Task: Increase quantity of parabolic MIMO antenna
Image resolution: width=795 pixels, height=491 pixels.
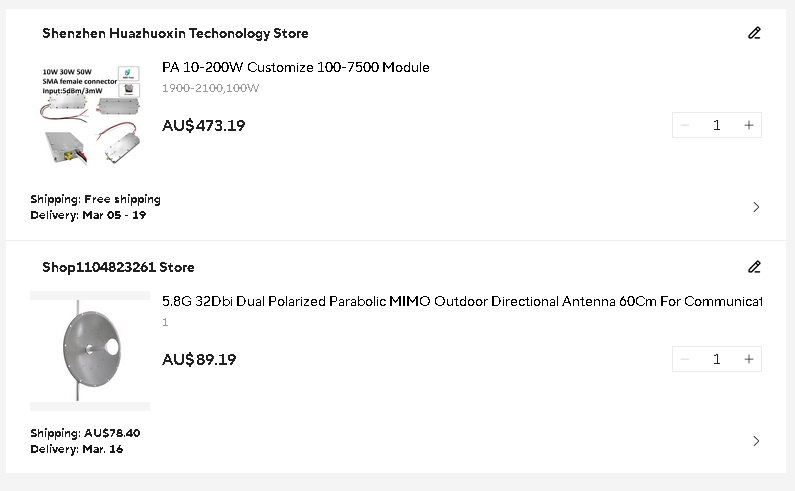Action: tap(749, 359)
